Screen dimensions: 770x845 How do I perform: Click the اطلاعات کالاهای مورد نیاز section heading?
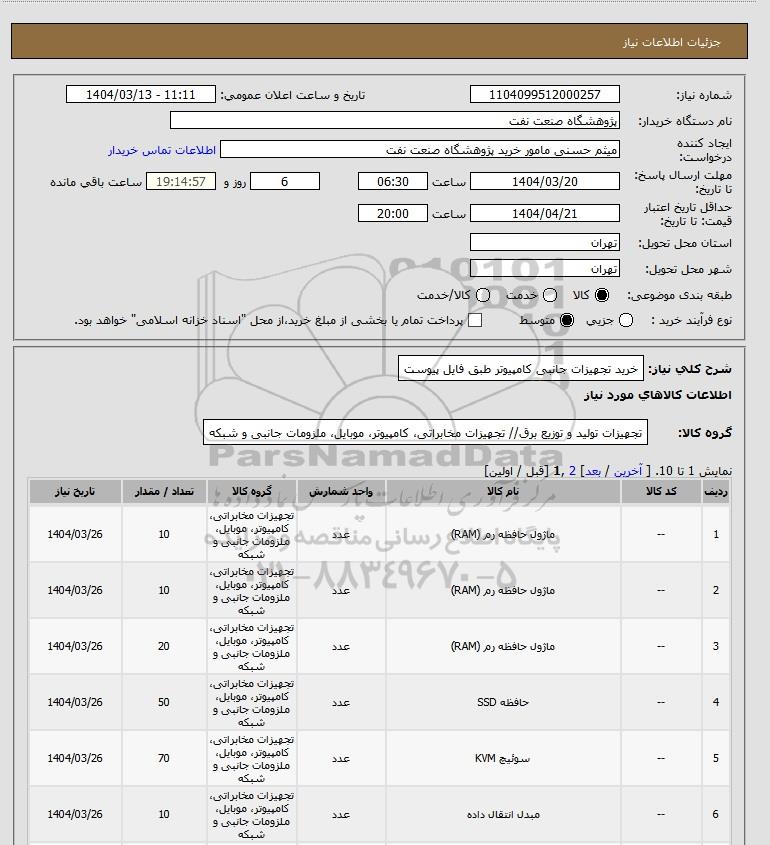click(657, 395)
